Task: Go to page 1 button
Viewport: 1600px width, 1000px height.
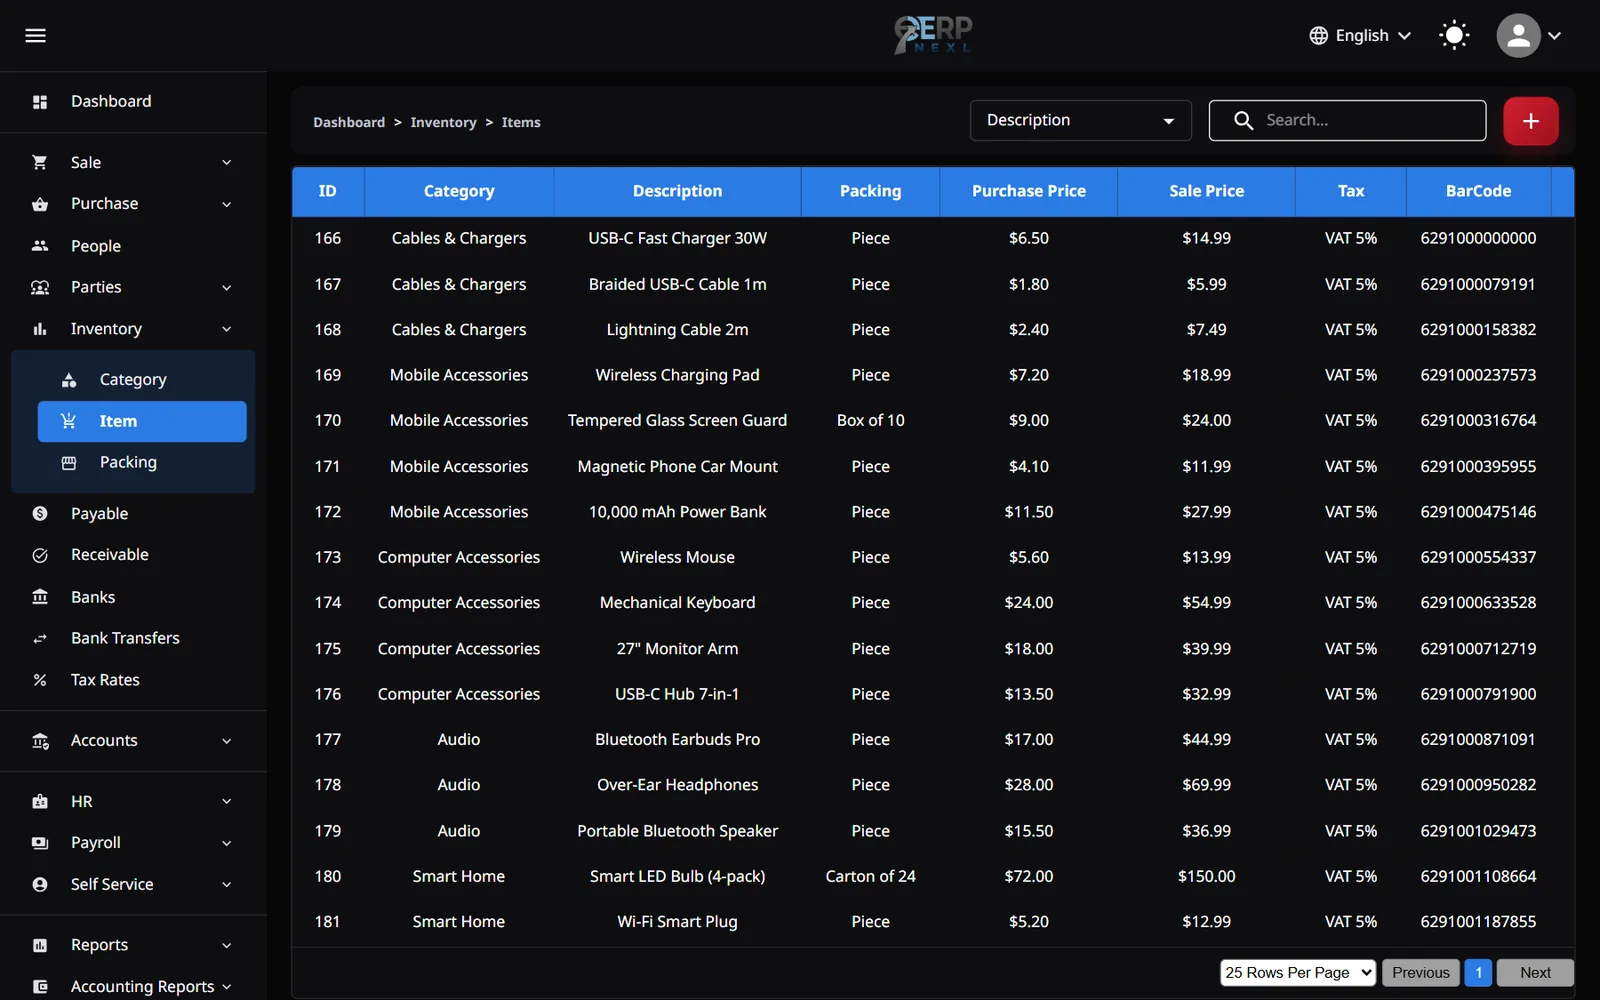Action: coord(1478,972)
